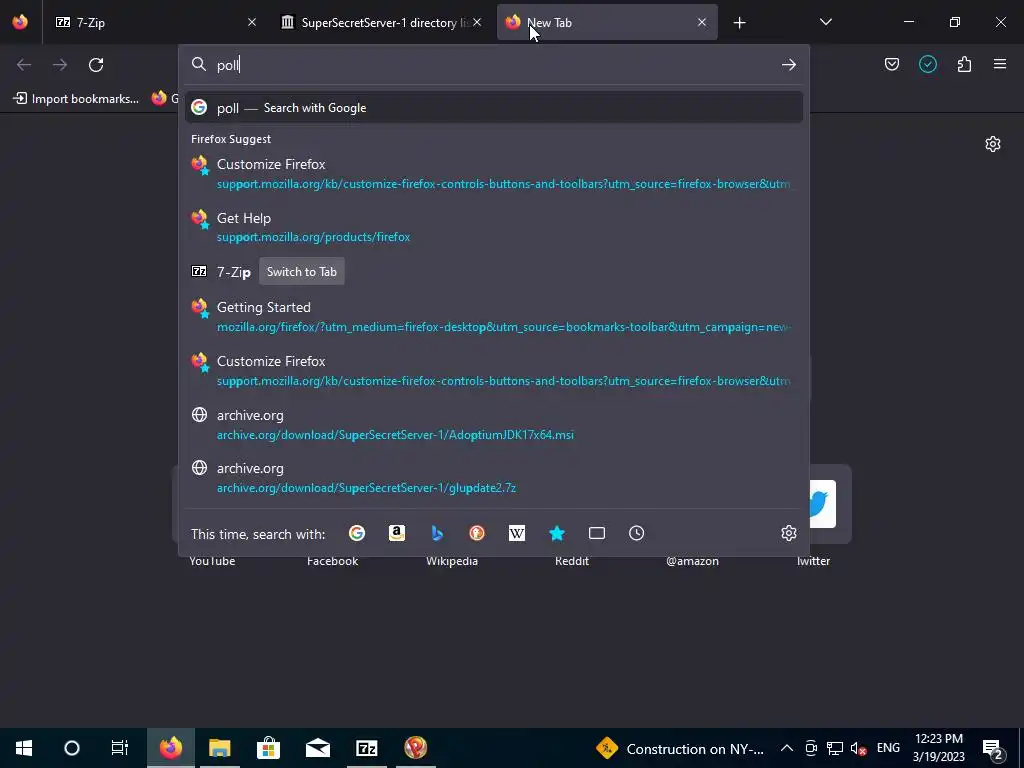The width and height of the screenshot is (1024, 768).
Task: Click the address bar containing 'poll'
Action: point(493,65)
